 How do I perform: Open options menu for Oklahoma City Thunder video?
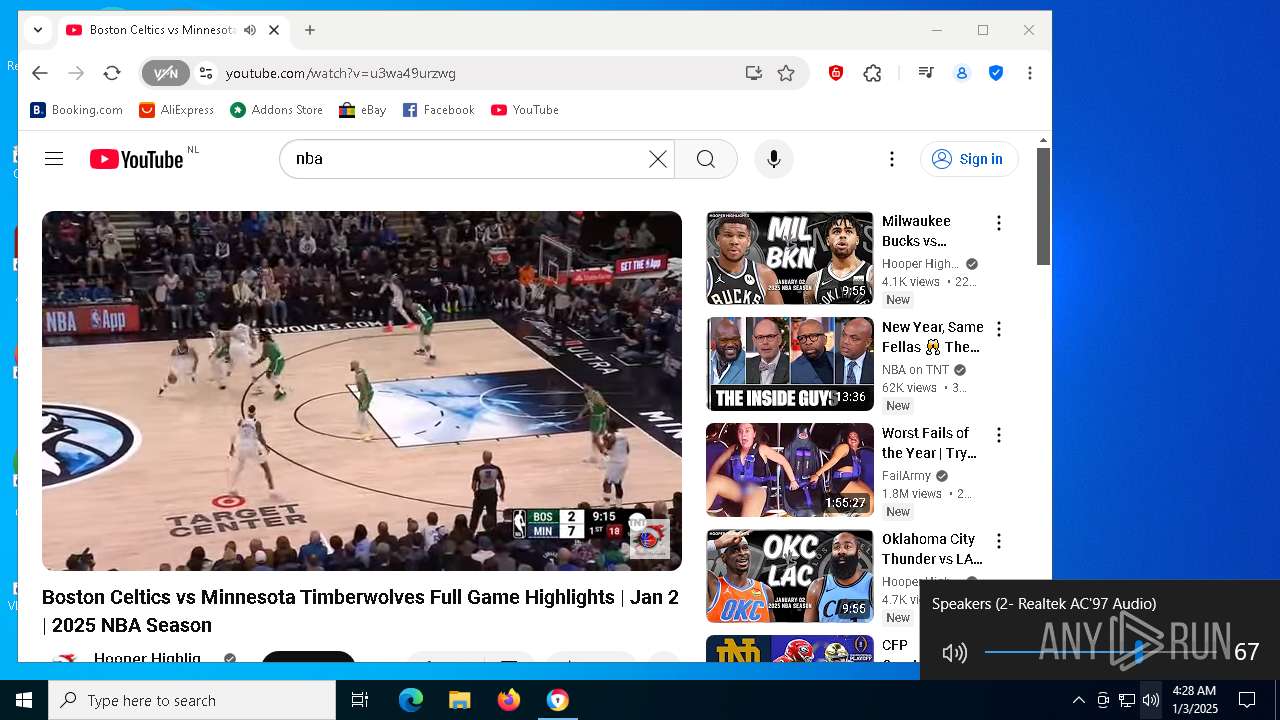[998, 541]
